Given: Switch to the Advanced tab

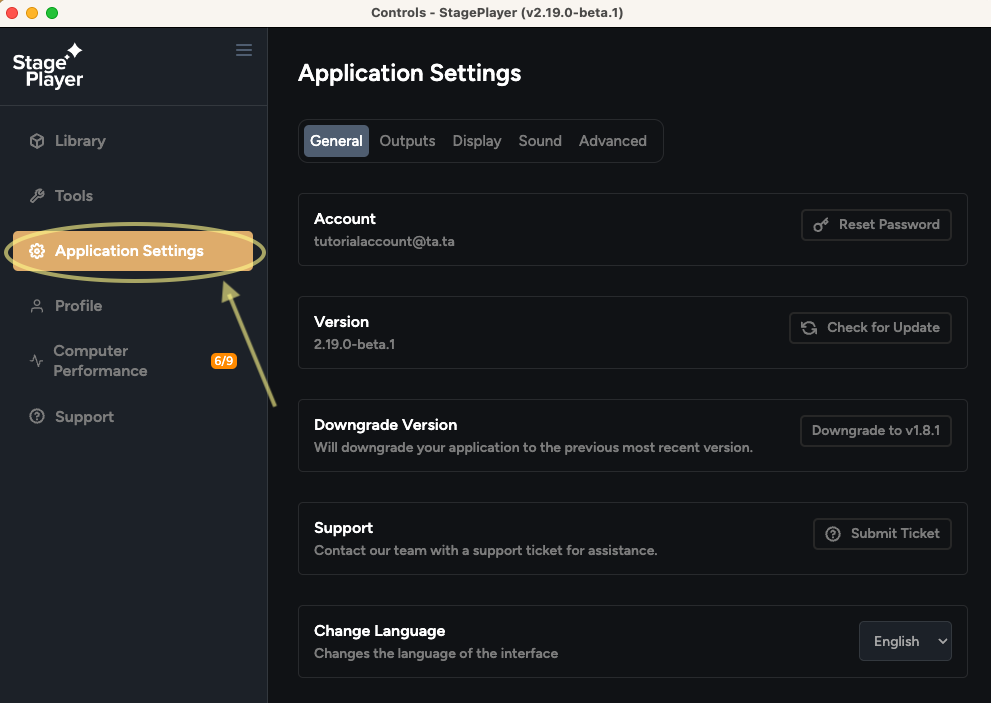Looking at the screenshot, I should [612, 141].
